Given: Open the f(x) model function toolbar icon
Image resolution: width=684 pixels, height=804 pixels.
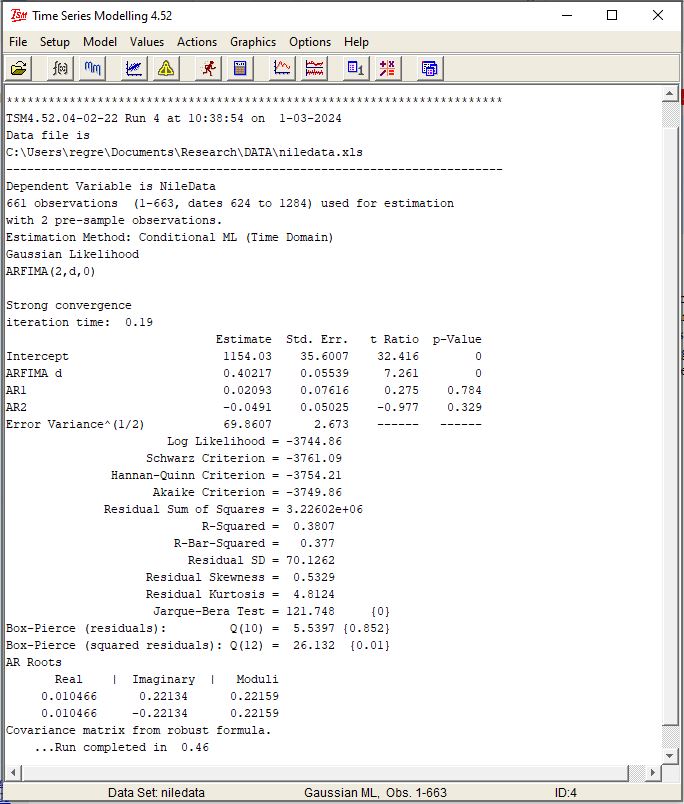Looking at the screenshot, I should [x=61, y=68].
